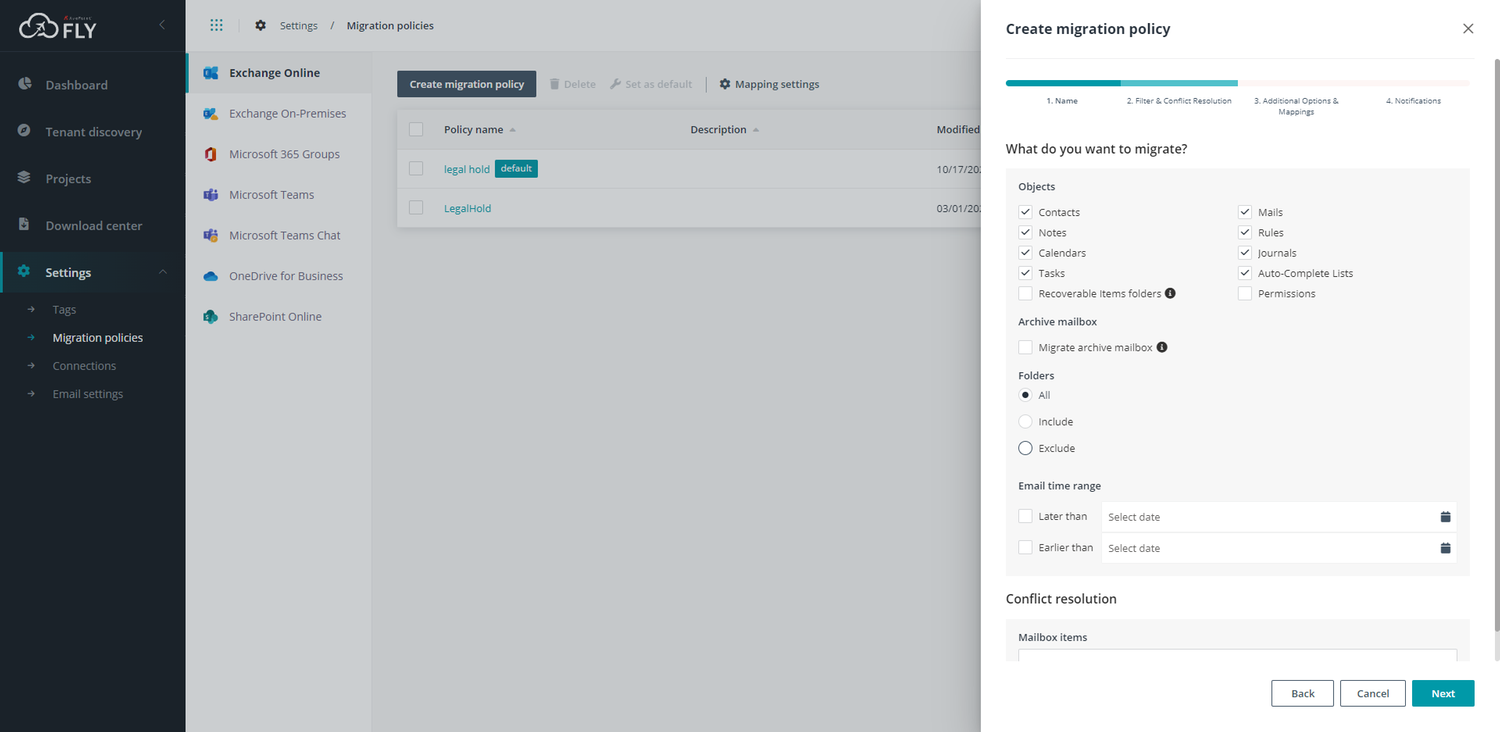Image resolution: width=1500 pixels, height=732 pixels.
Task: Open the legal hold policy
Action: 466,168
